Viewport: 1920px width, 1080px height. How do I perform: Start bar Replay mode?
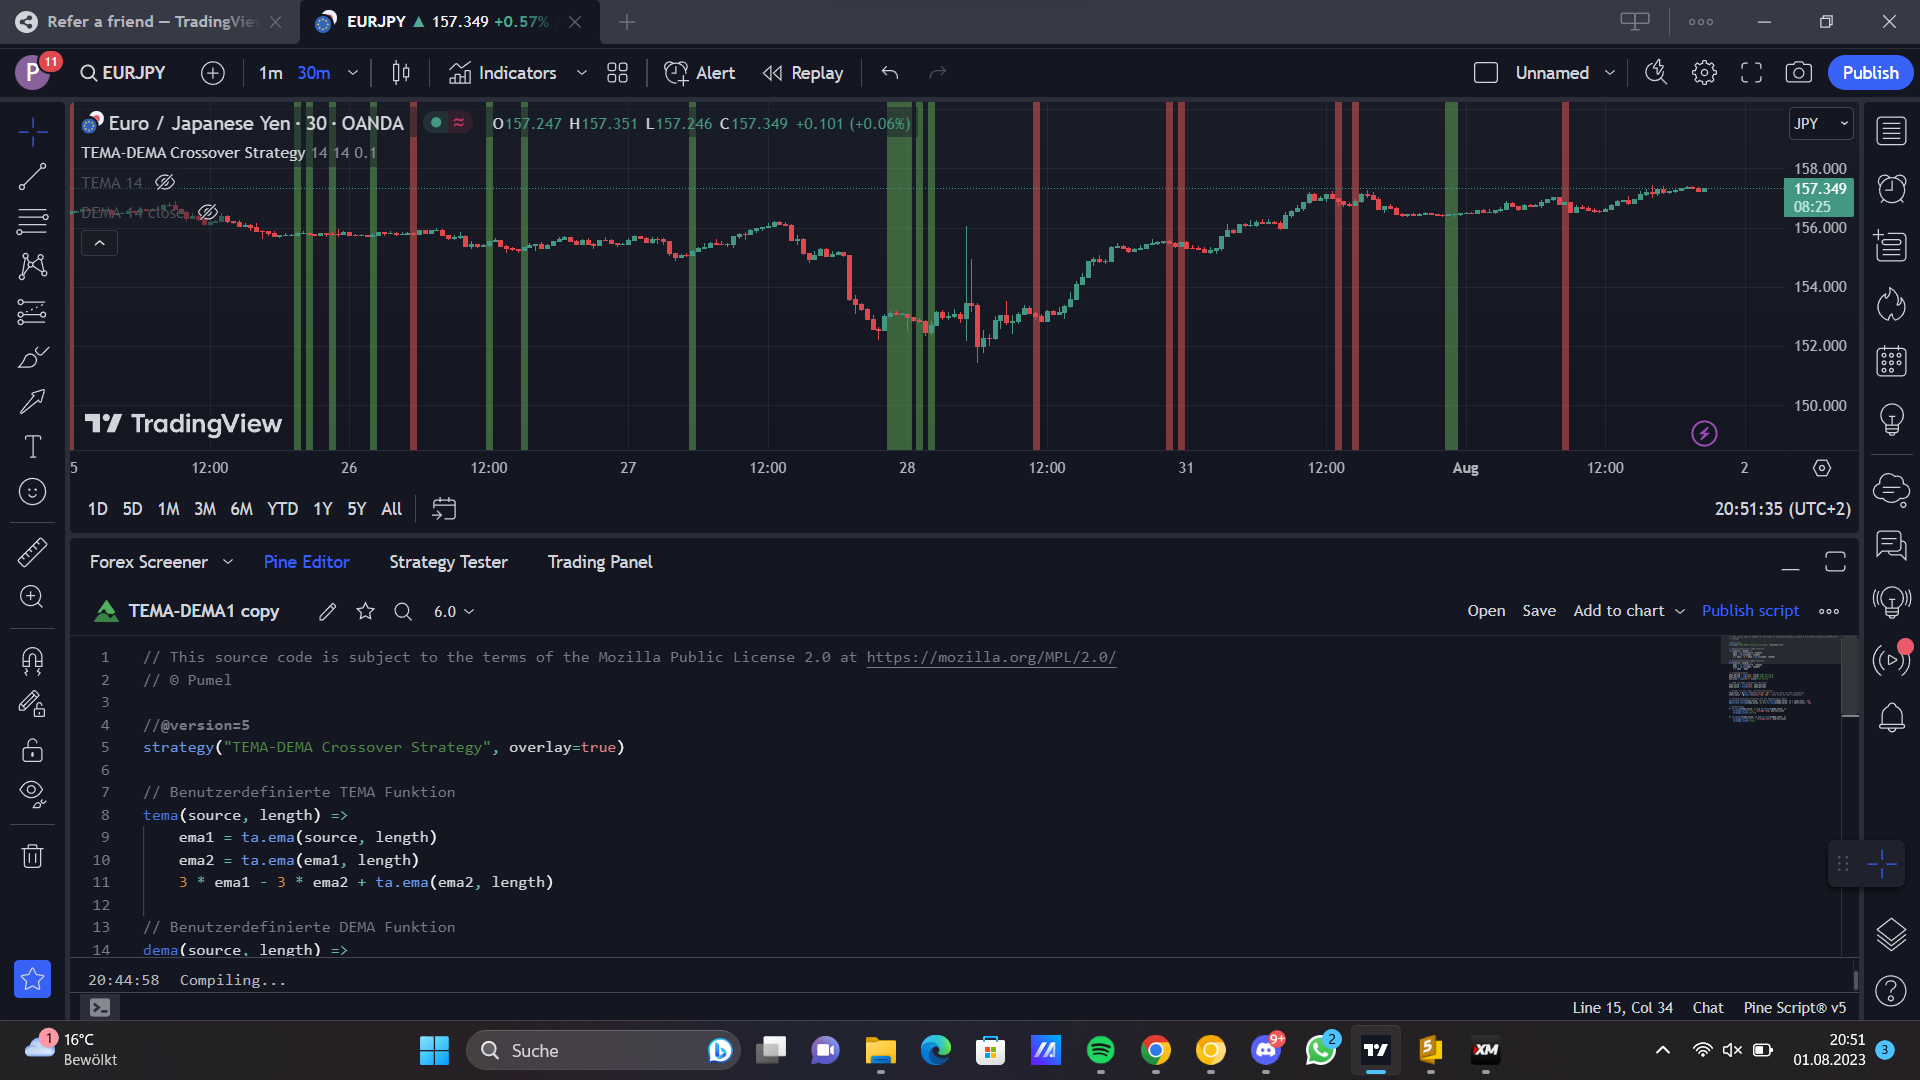click(x=802, y=72)
